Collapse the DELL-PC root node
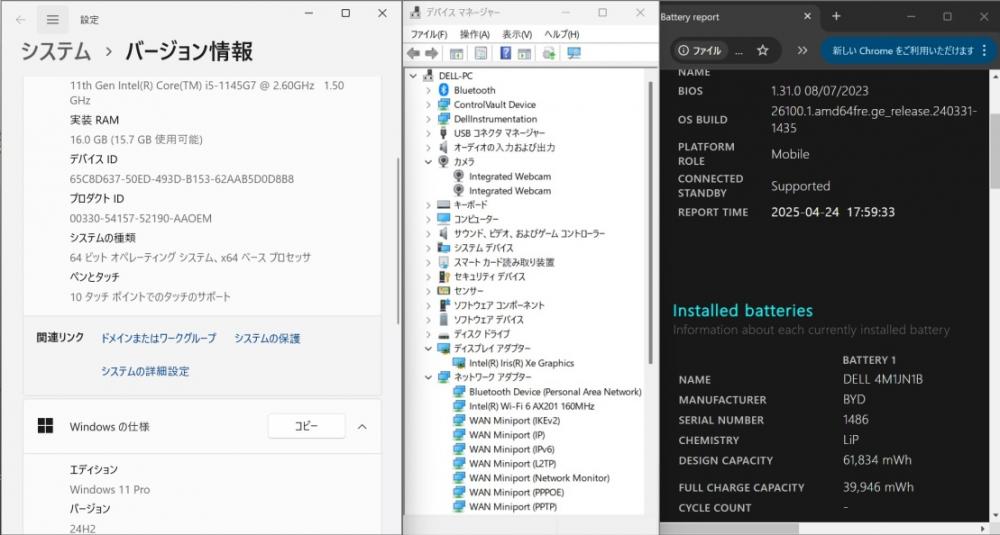Screen dimensions: 1000x535 coord(413,75)
